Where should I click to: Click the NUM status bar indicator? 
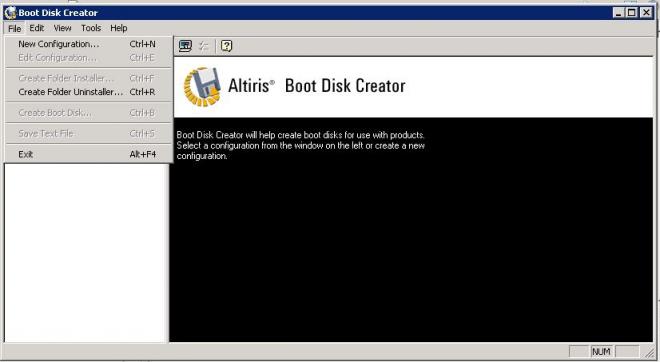coord(601,351)
